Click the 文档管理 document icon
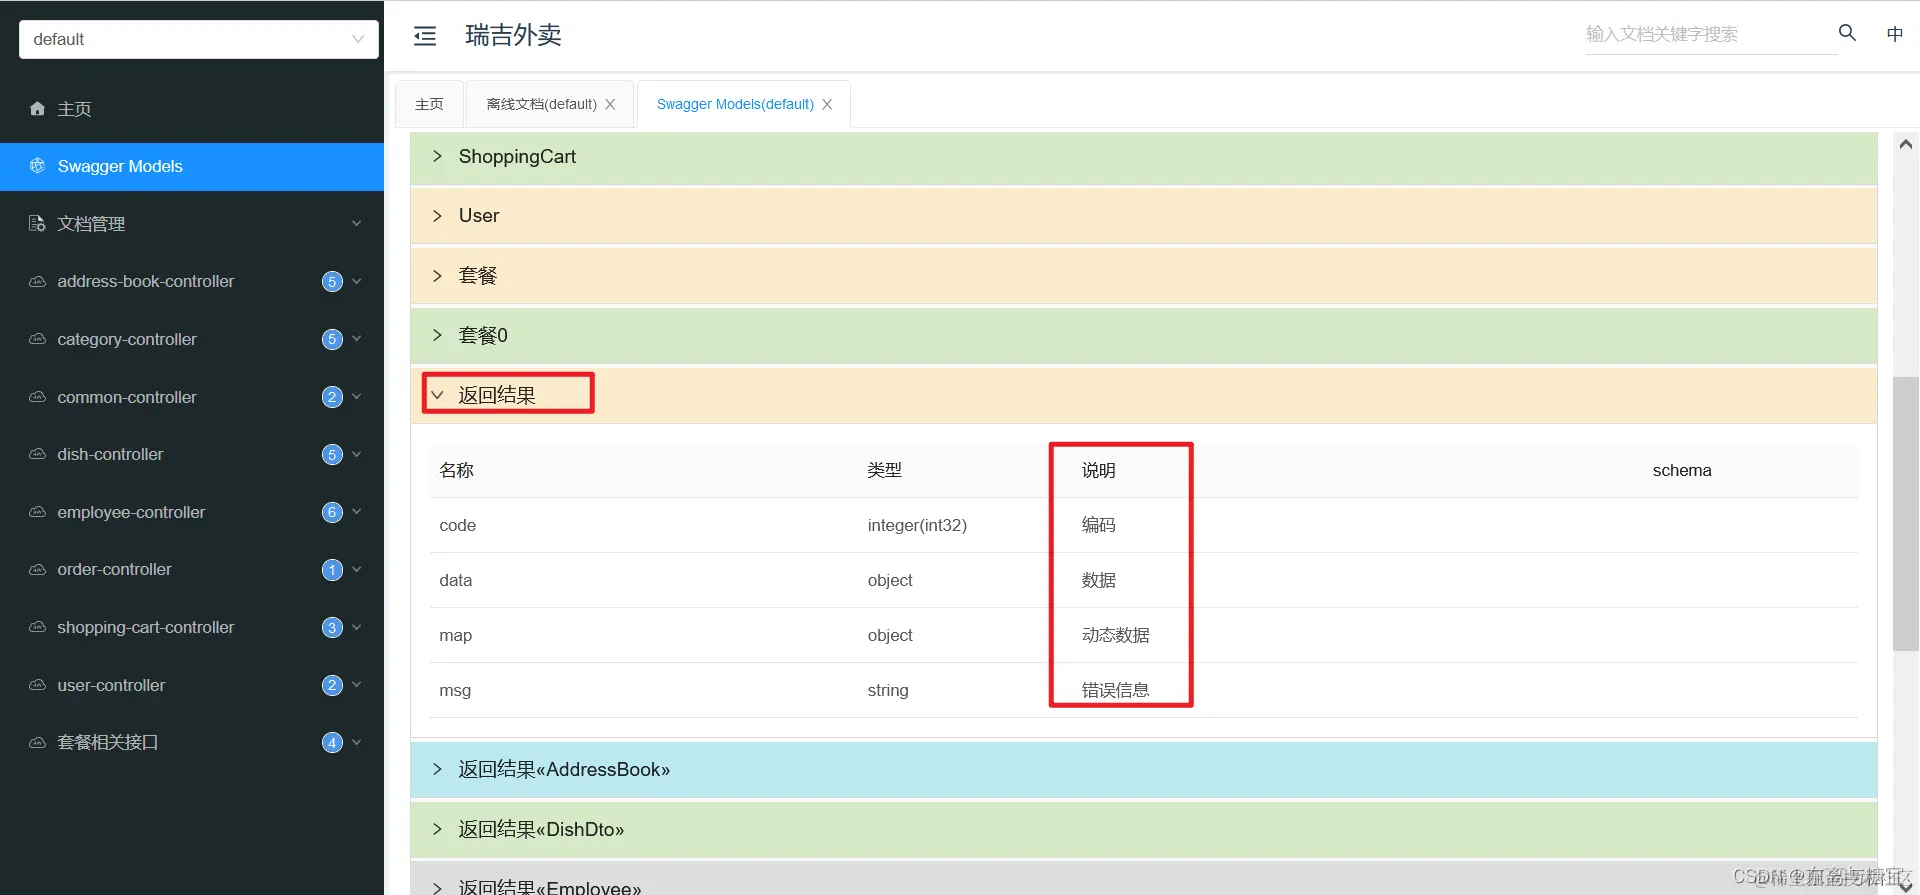Image resolution: width=1920 pixels, height=895 pixels. [37, 223]
